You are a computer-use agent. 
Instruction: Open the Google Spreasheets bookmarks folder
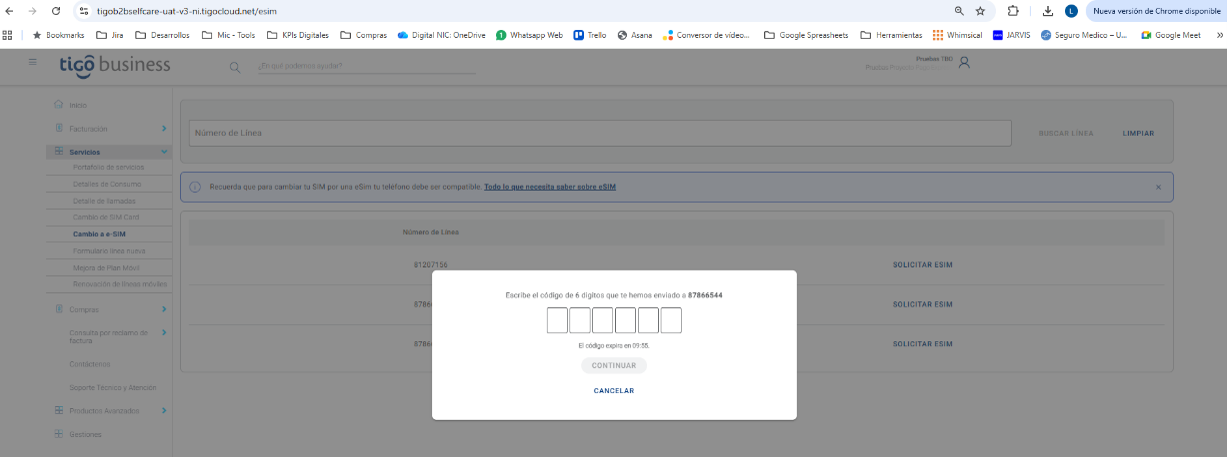[805, 34]
